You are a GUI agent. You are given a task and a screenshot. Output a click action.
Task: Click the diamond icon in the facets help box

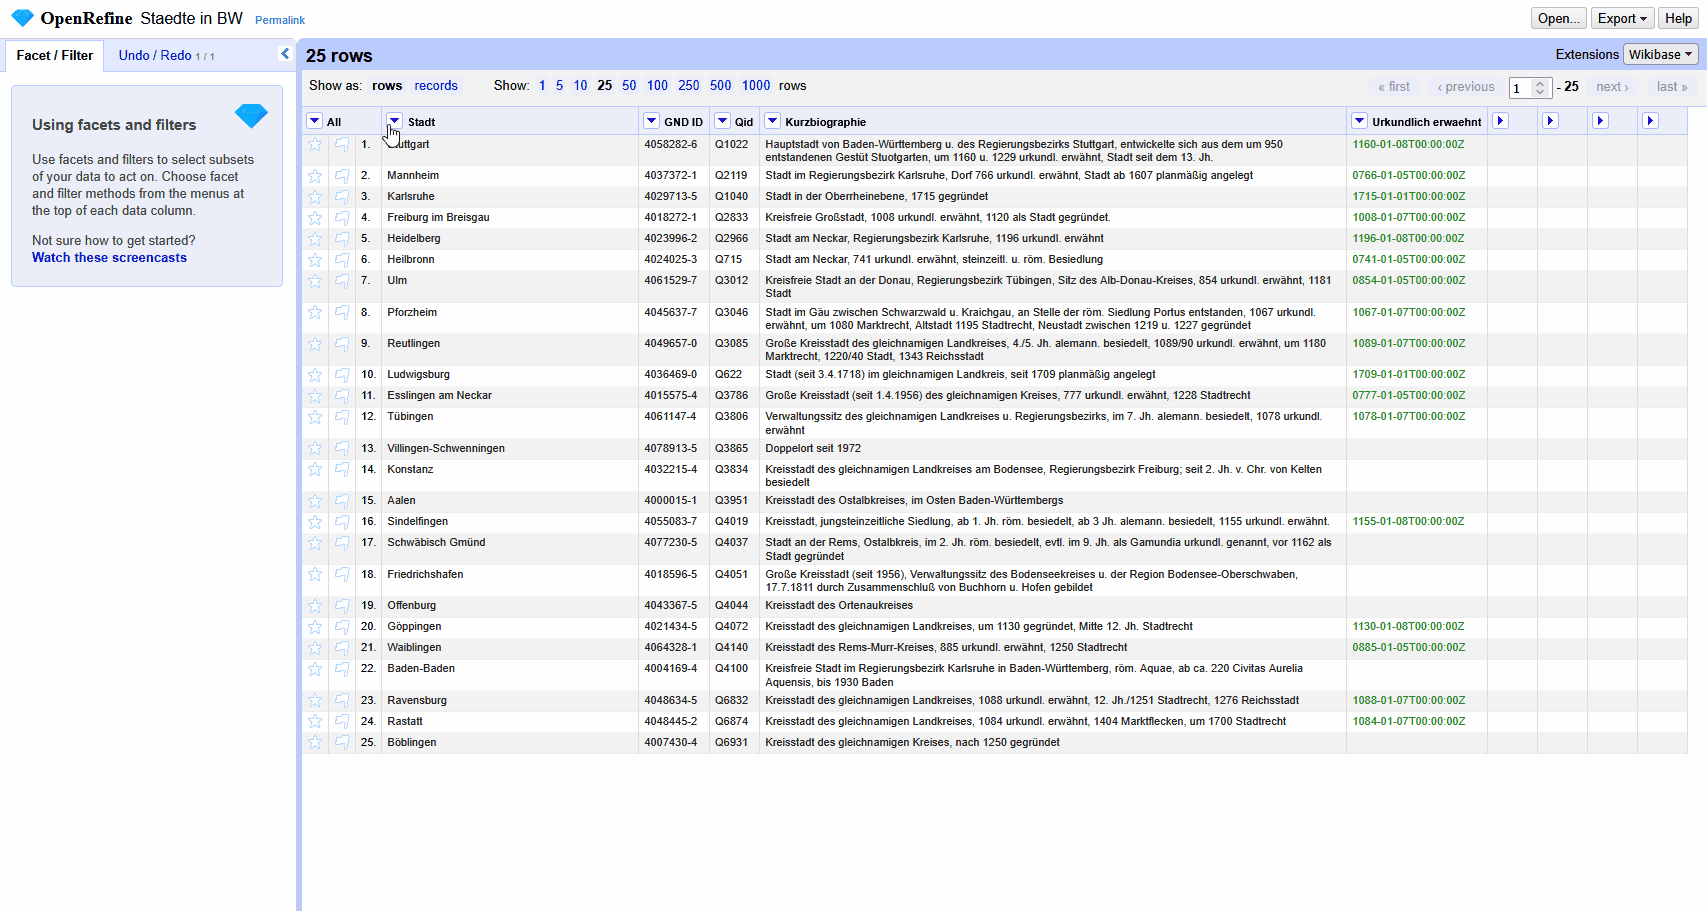click(251, 117)
